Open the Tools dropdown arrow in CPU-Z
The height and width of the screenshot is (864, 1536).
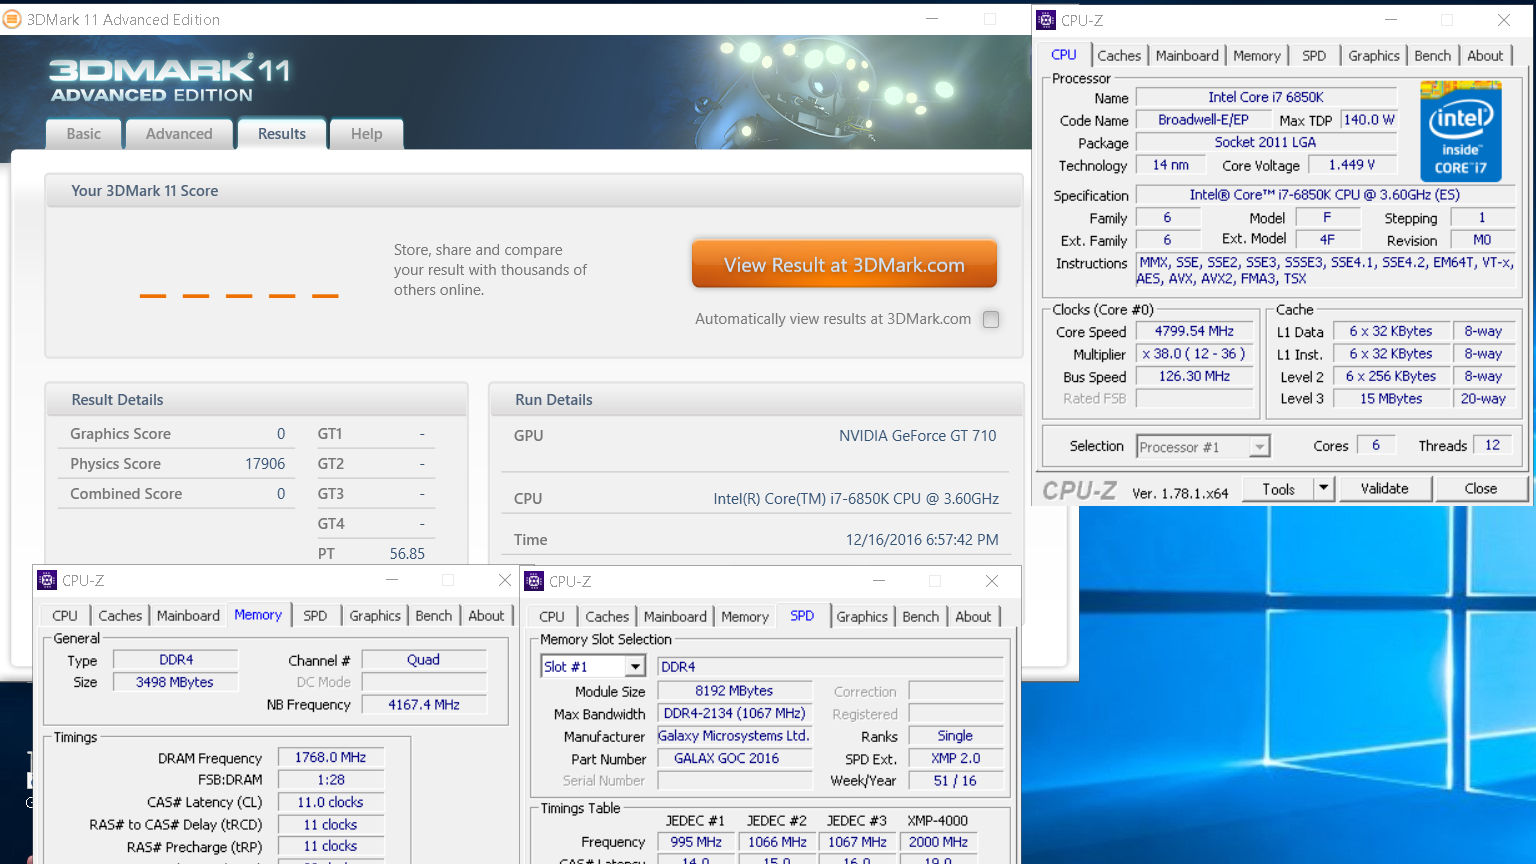point(1323,488)
